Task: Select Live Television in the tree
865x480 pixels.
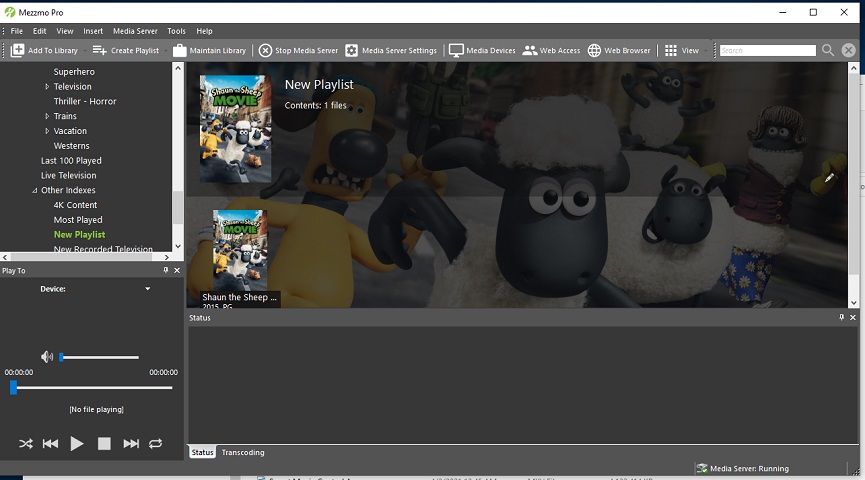Action: (68, 175)
